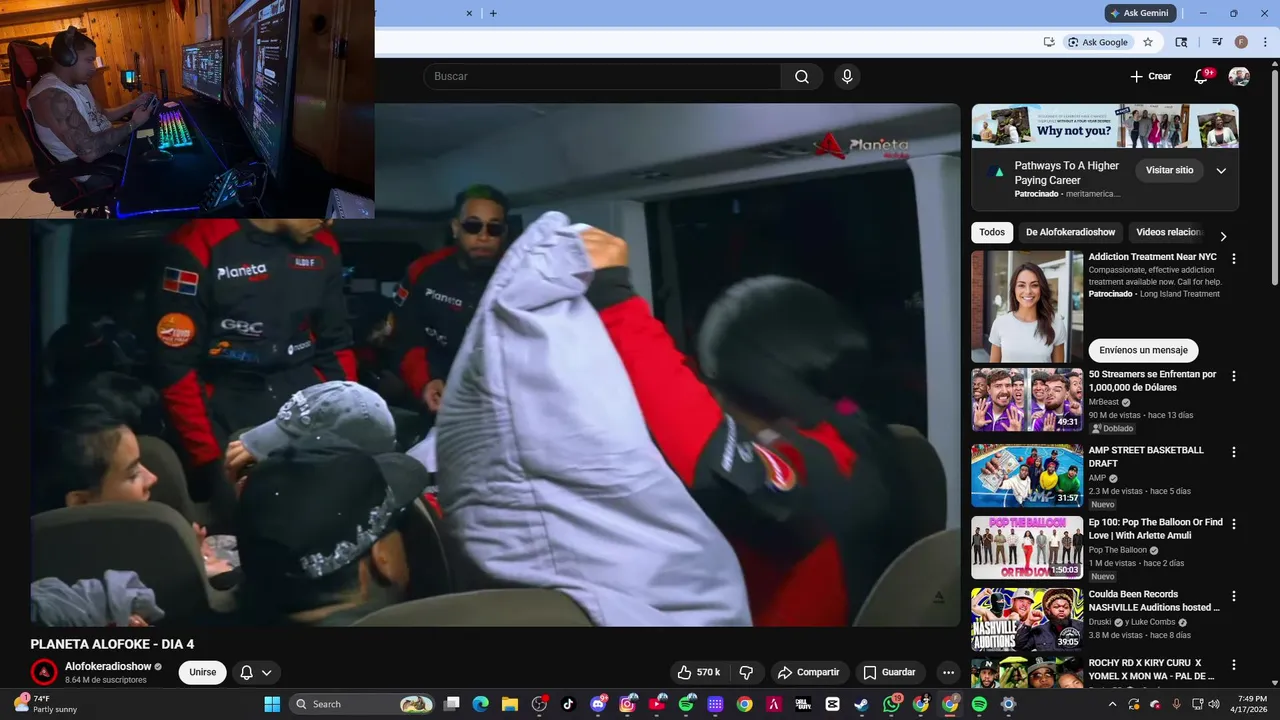Open WhatsApp from taskbar
Image resolution: width=1280 pixels, height=720 pixels.
891,704
